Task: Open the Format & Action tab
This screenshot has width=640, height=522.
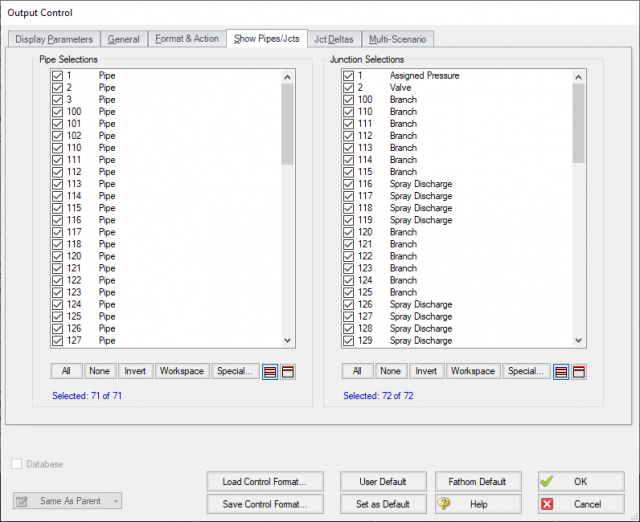Action: coord(187,39)
